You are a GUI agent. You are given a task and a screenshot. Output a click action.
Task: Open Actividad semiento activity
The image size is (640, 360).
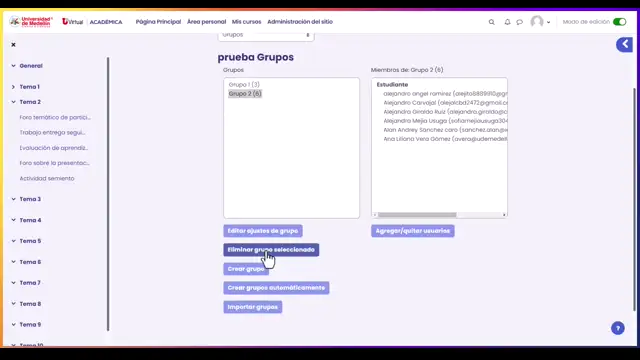[x=47, y=178]
